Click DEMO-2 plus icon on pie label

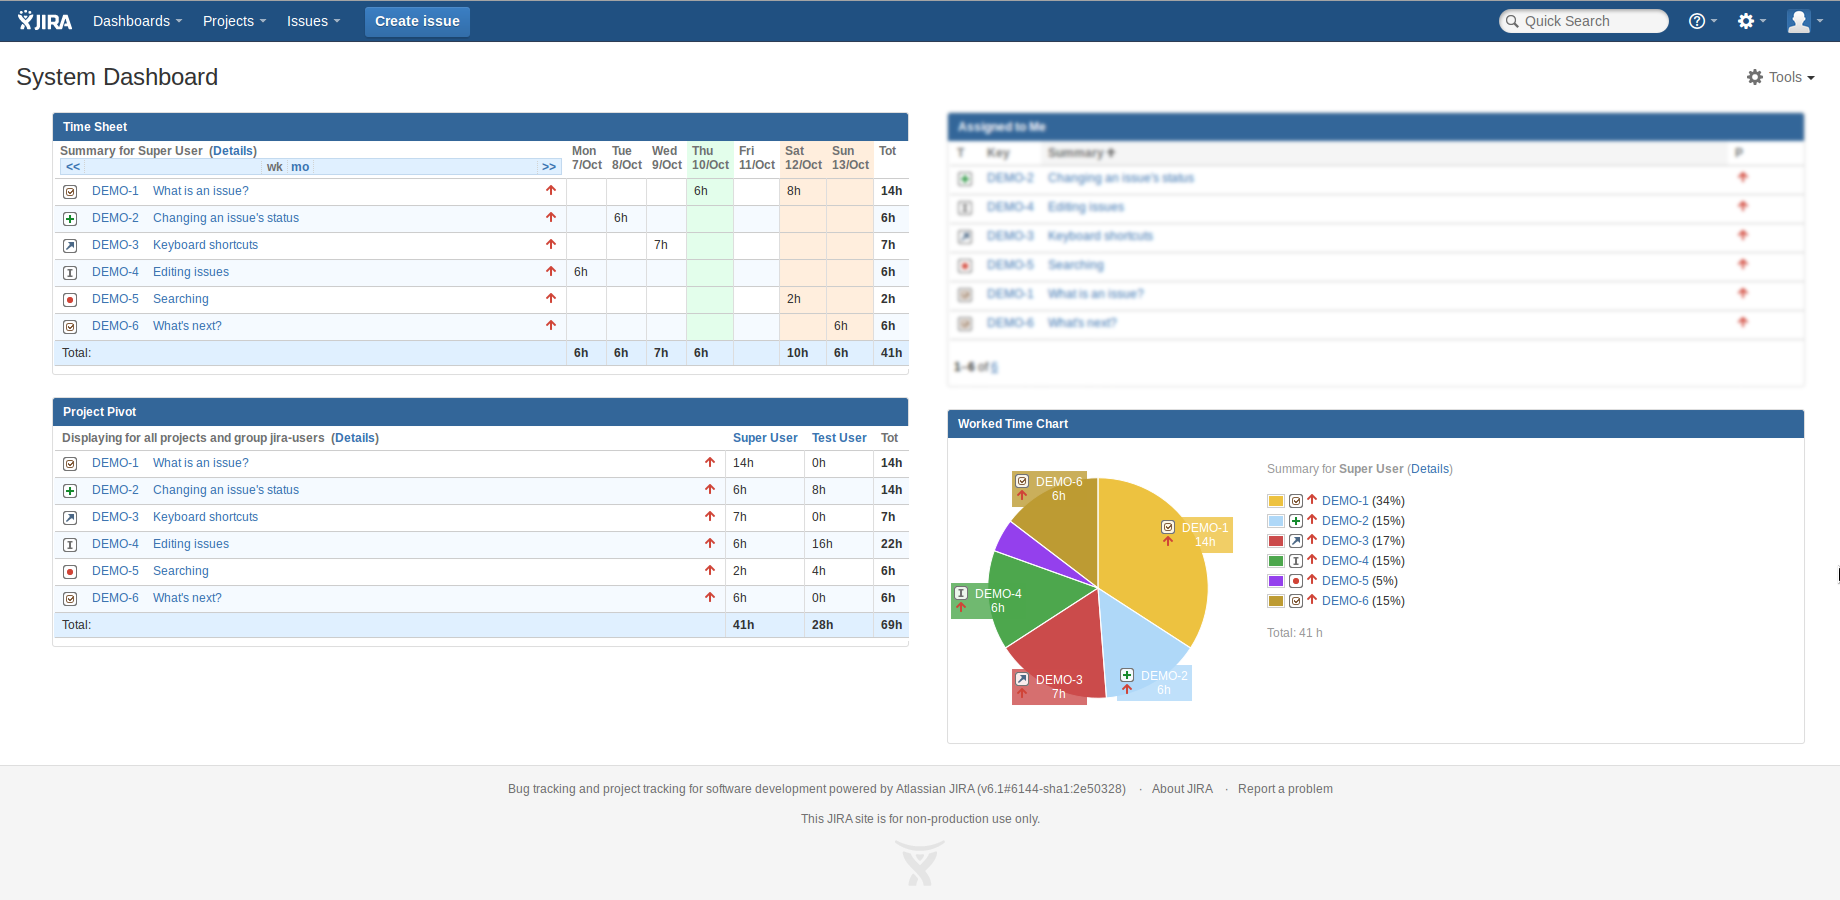click(1127, 675)
